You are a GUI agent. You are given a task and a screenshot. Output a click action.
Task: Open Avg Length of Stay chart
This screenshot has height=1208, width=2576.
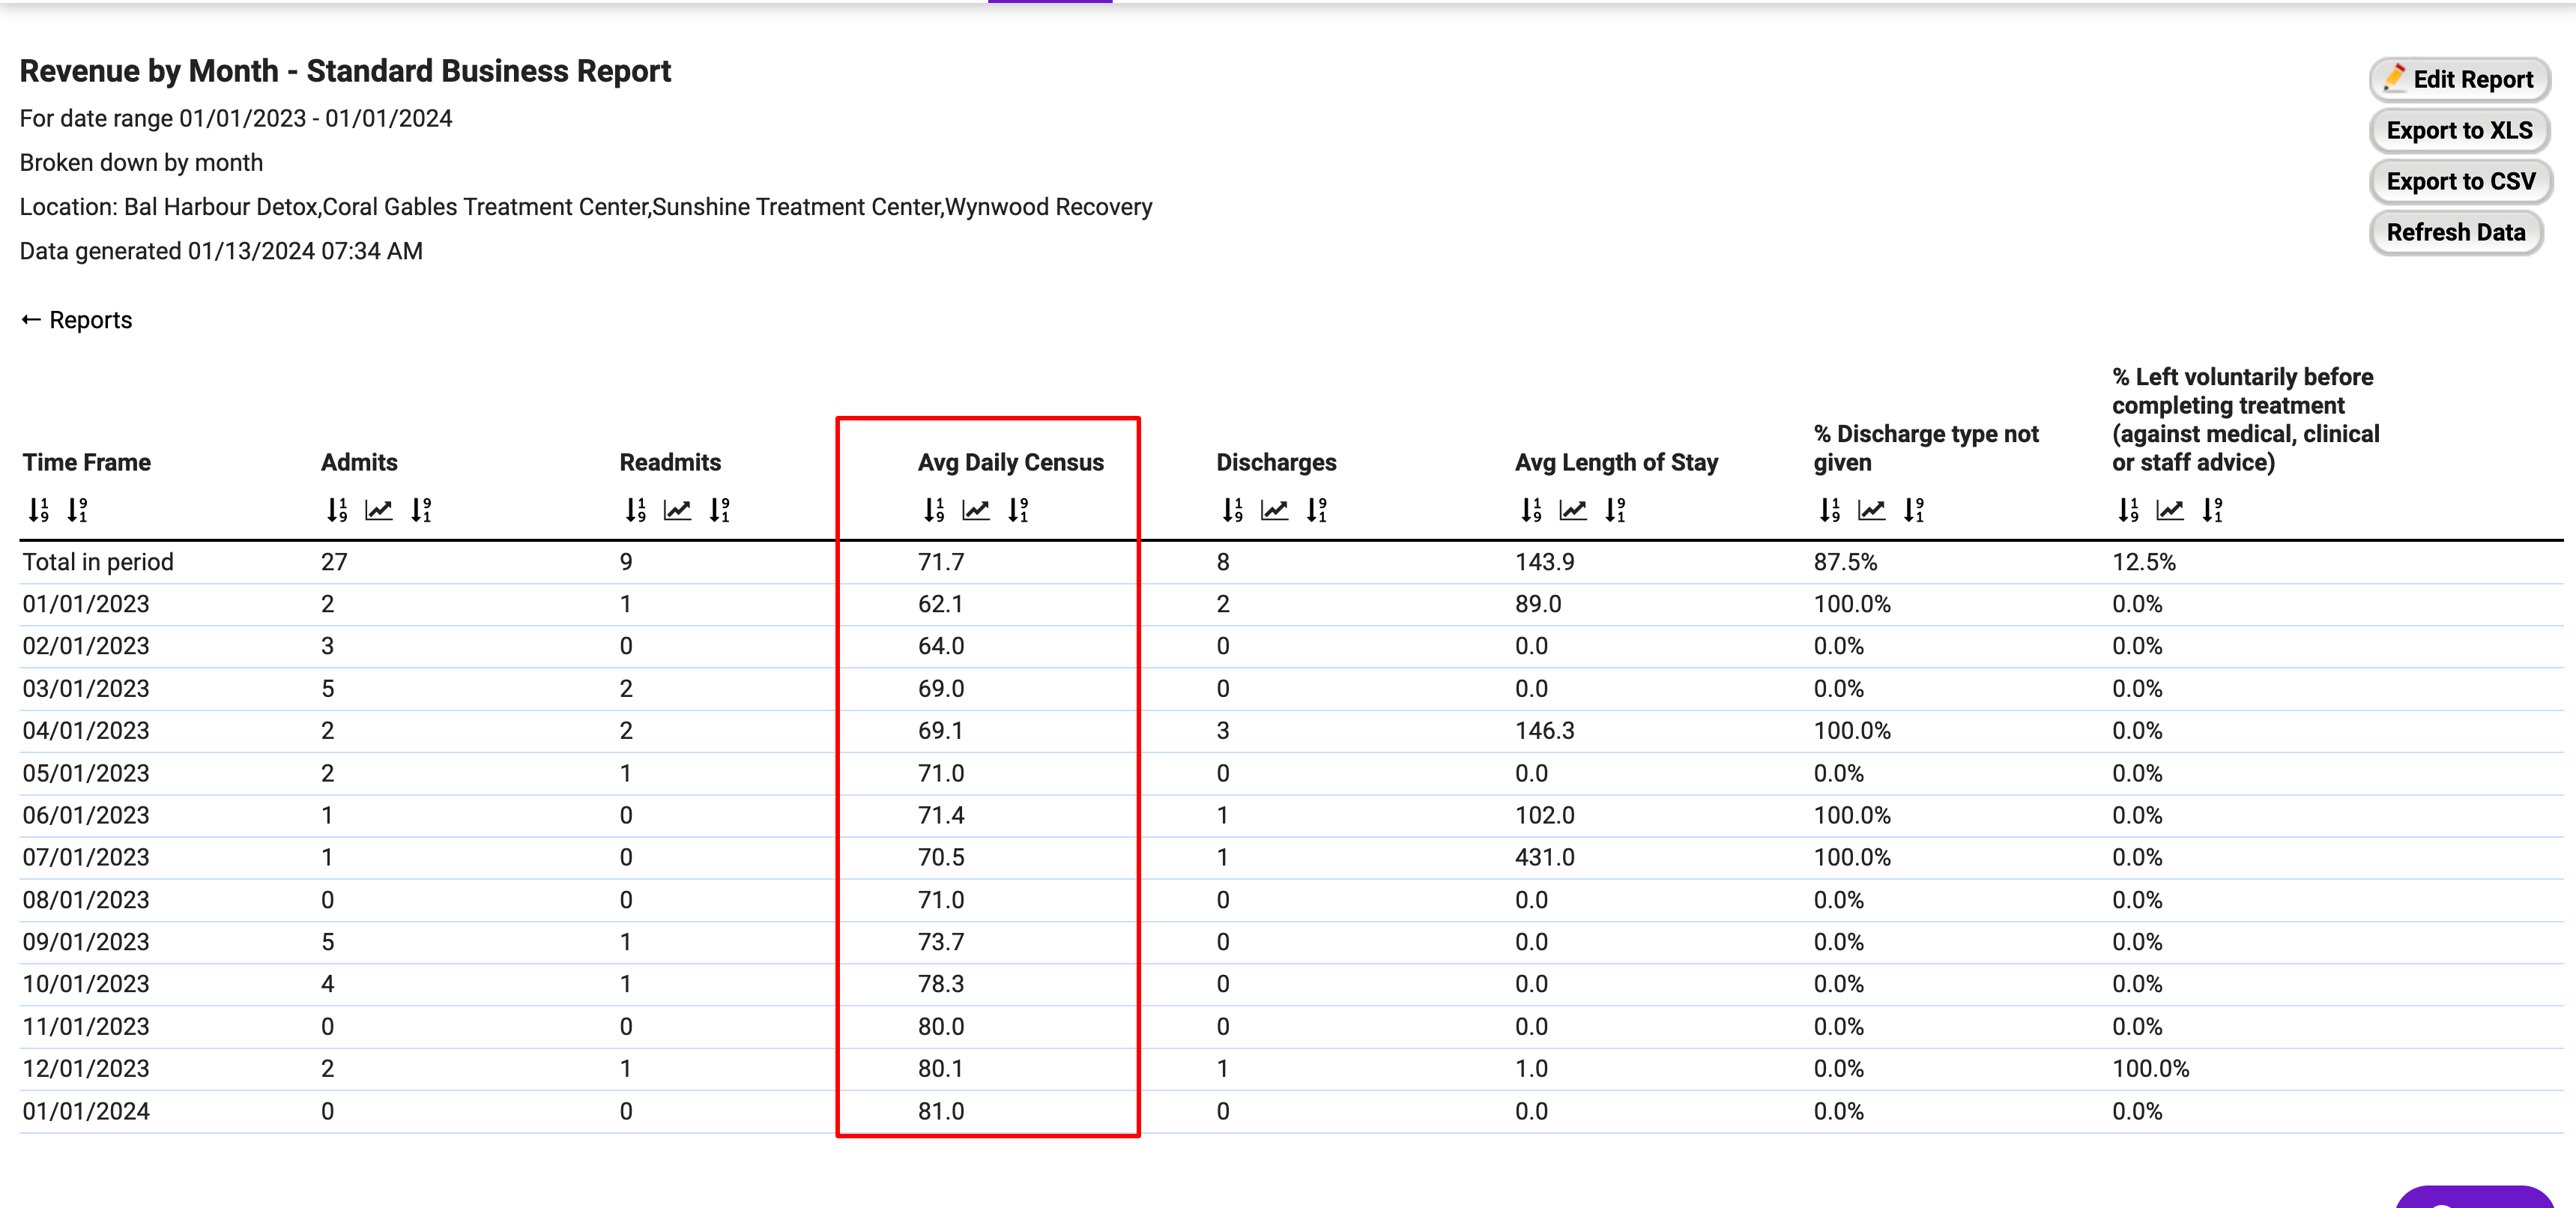coord(1573,510)
